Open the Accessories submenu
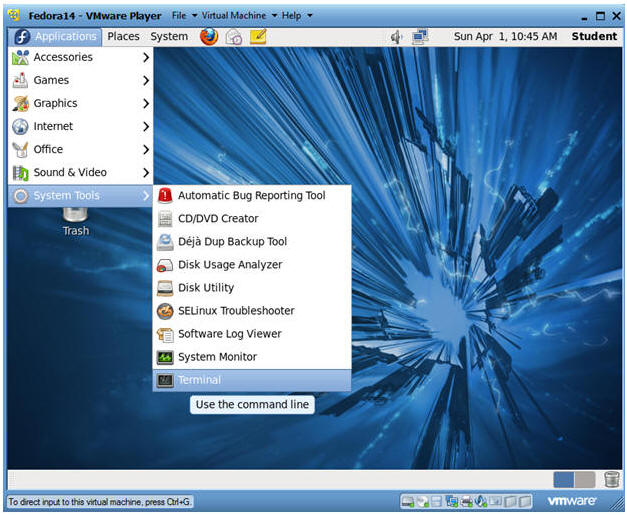This screenshot has height=515, width=627. 80,58
